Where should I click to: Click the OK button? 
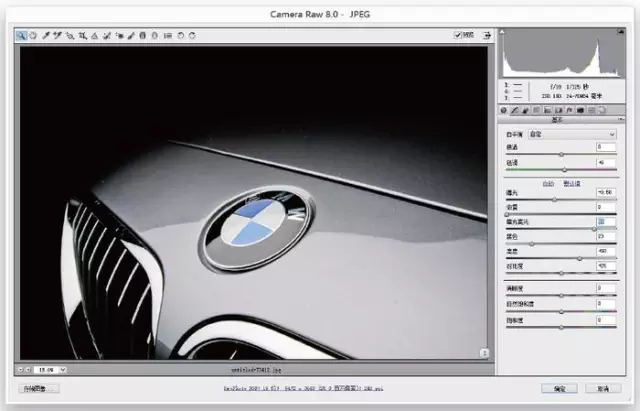pyautogui.click(x=559, y=388)
